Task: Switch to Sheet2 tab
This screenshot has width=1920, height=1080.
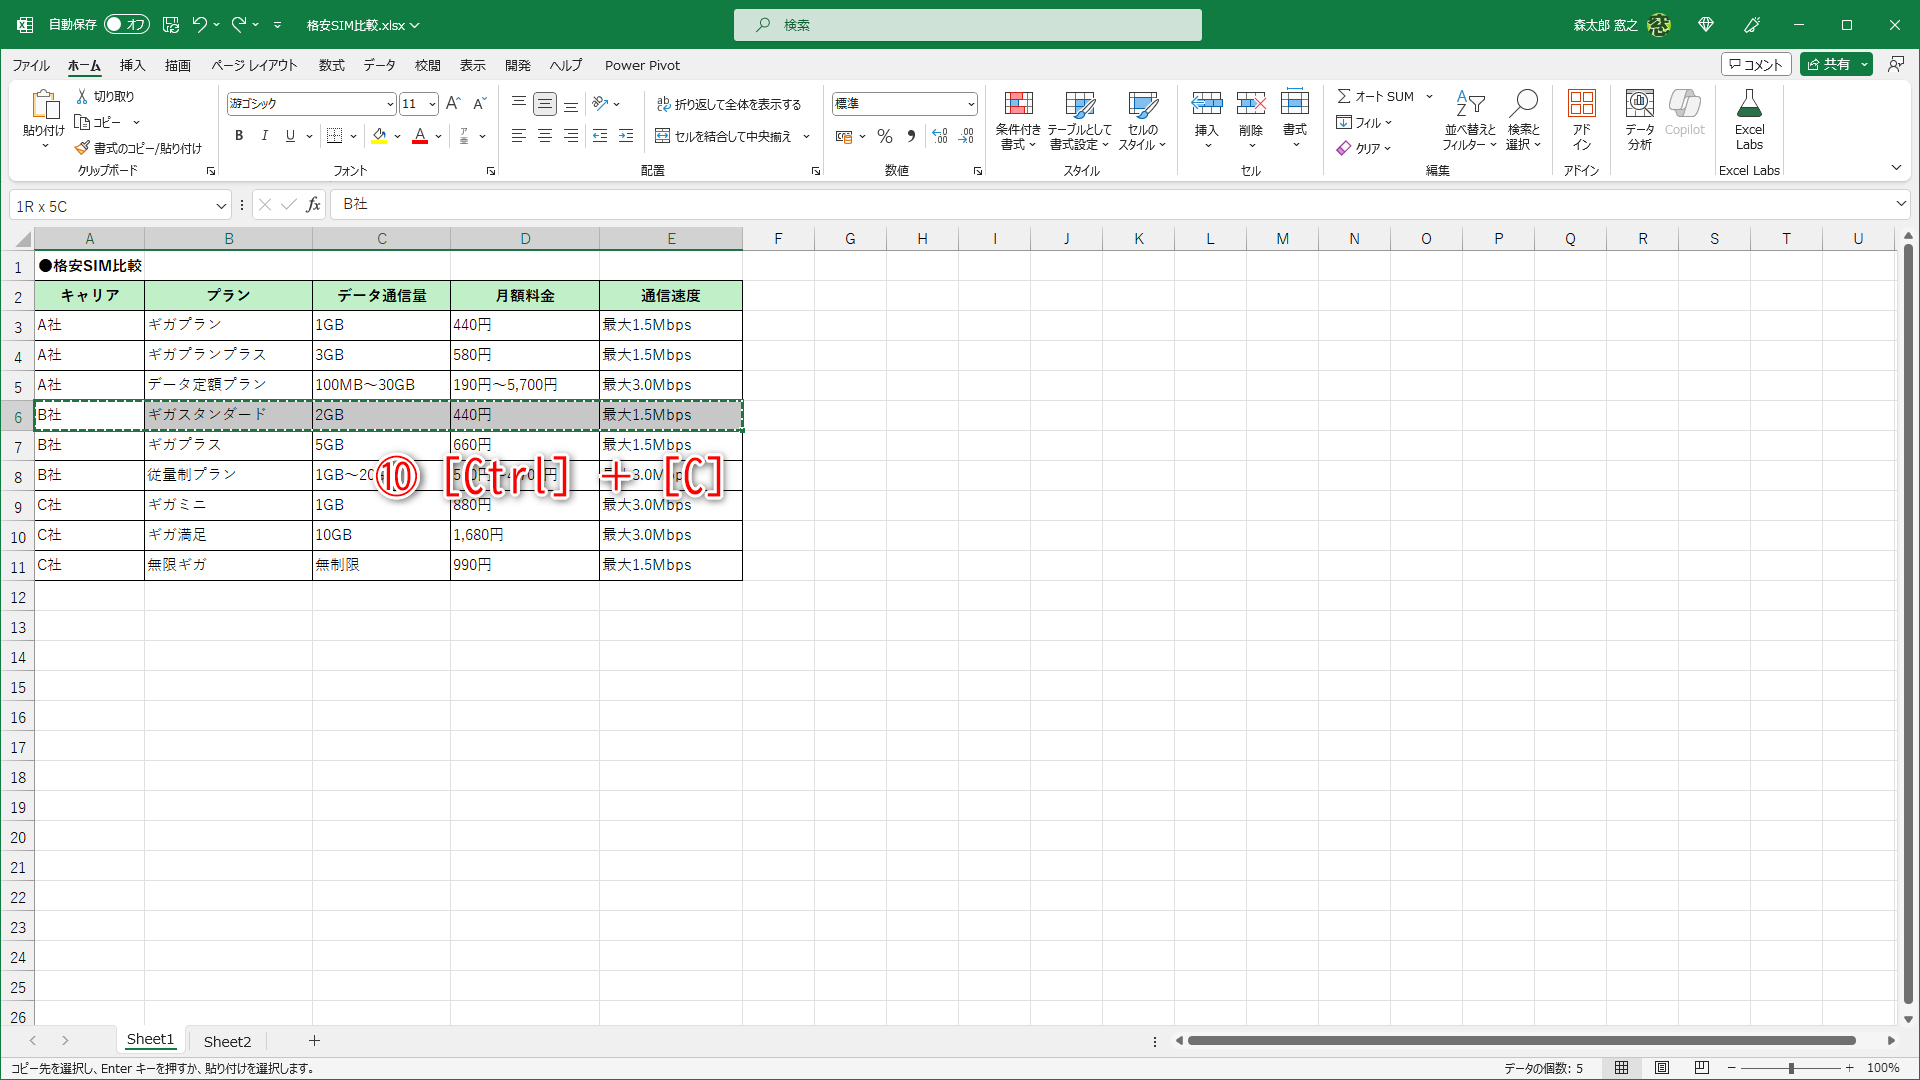Action: pos(227,1041)
